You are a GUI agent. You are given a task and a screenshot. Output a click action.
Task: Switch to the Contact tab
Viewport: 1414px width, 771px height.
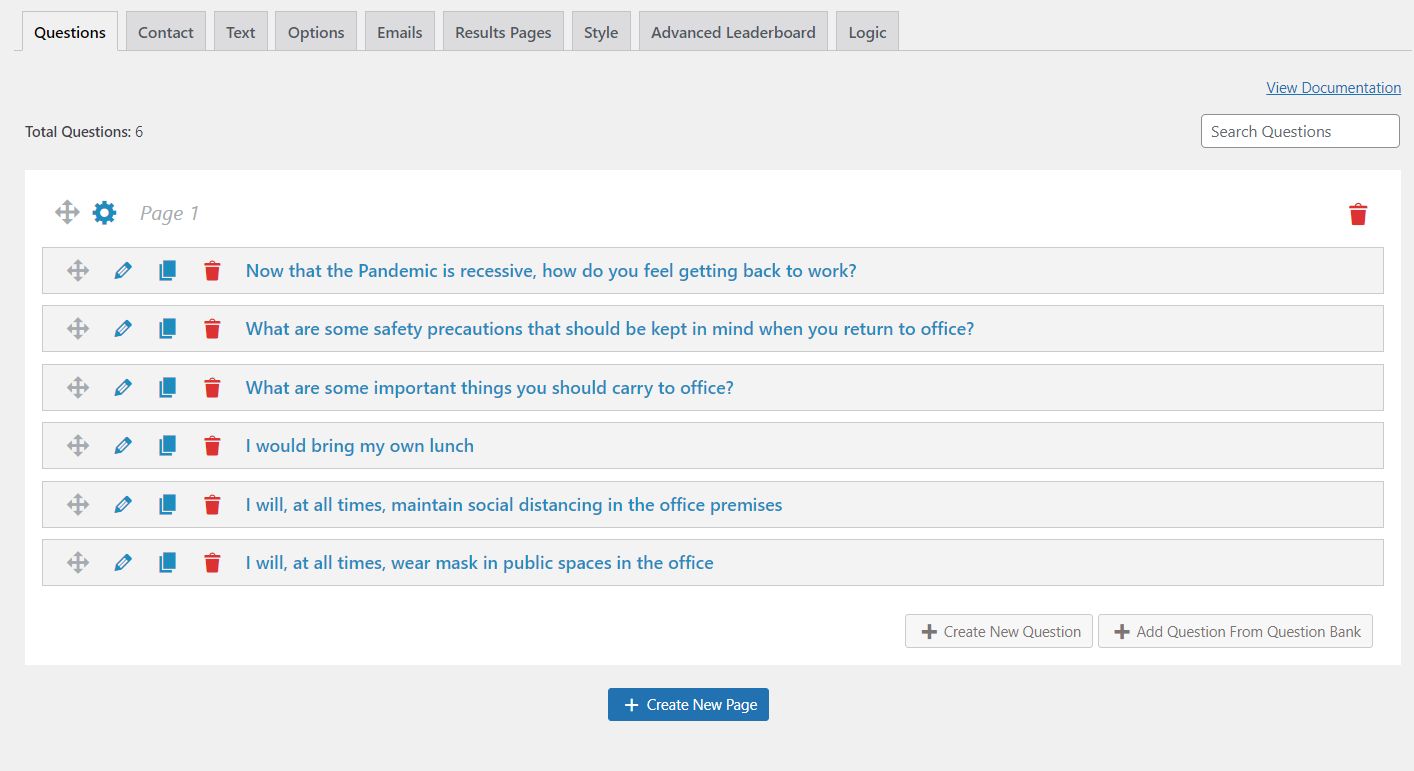pyautogui.click(x=165, y=31)
